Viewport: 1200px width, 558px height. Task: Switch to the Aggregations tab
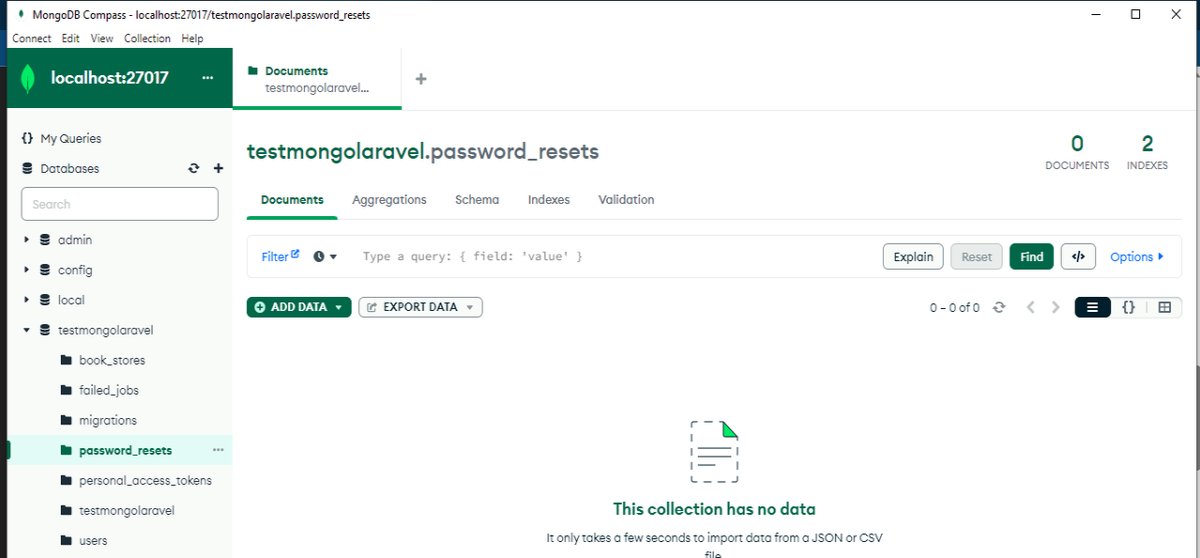(x=389, y=200)
